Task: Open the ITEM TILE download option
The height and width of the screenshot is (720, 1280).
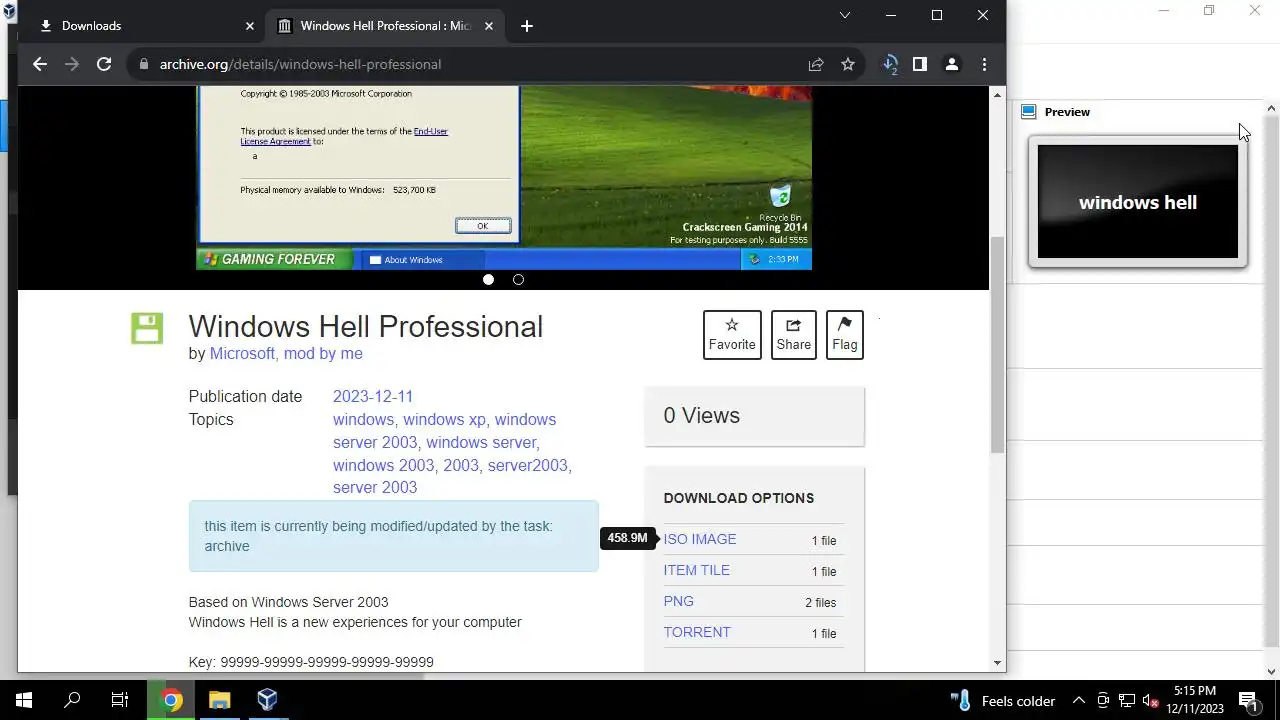Action: coord(697,570)
